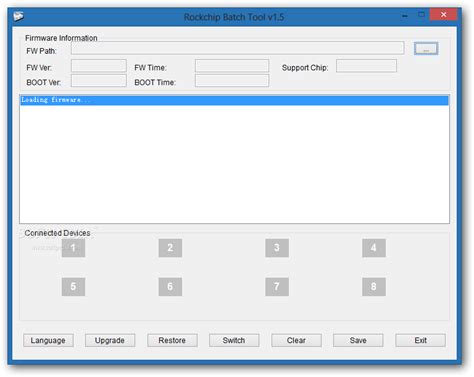The width and height of the screenshot is (474, 377).
Task: Click the FW Ver field
Action: pos(99,66)
